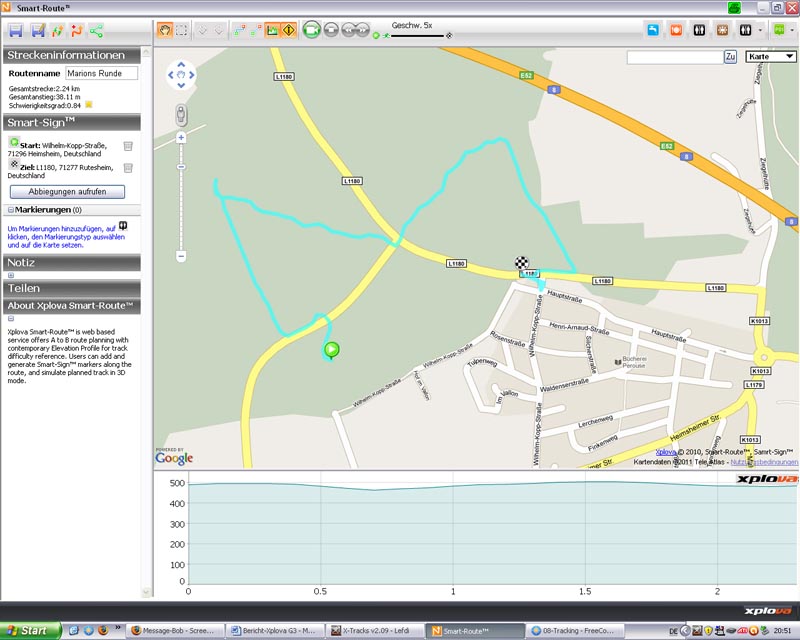800x640 pixels.
Task: Click the green start marker on the map
Action: pos(331,350)
